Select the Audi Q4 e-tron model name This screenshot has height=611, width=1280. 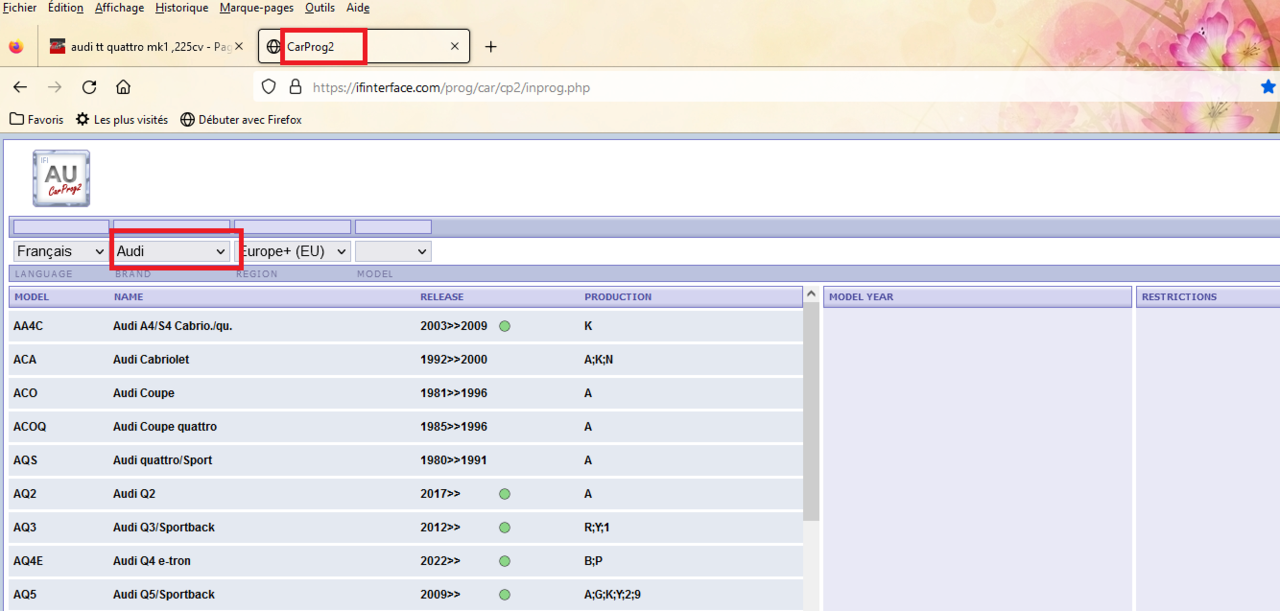[152, 561]
